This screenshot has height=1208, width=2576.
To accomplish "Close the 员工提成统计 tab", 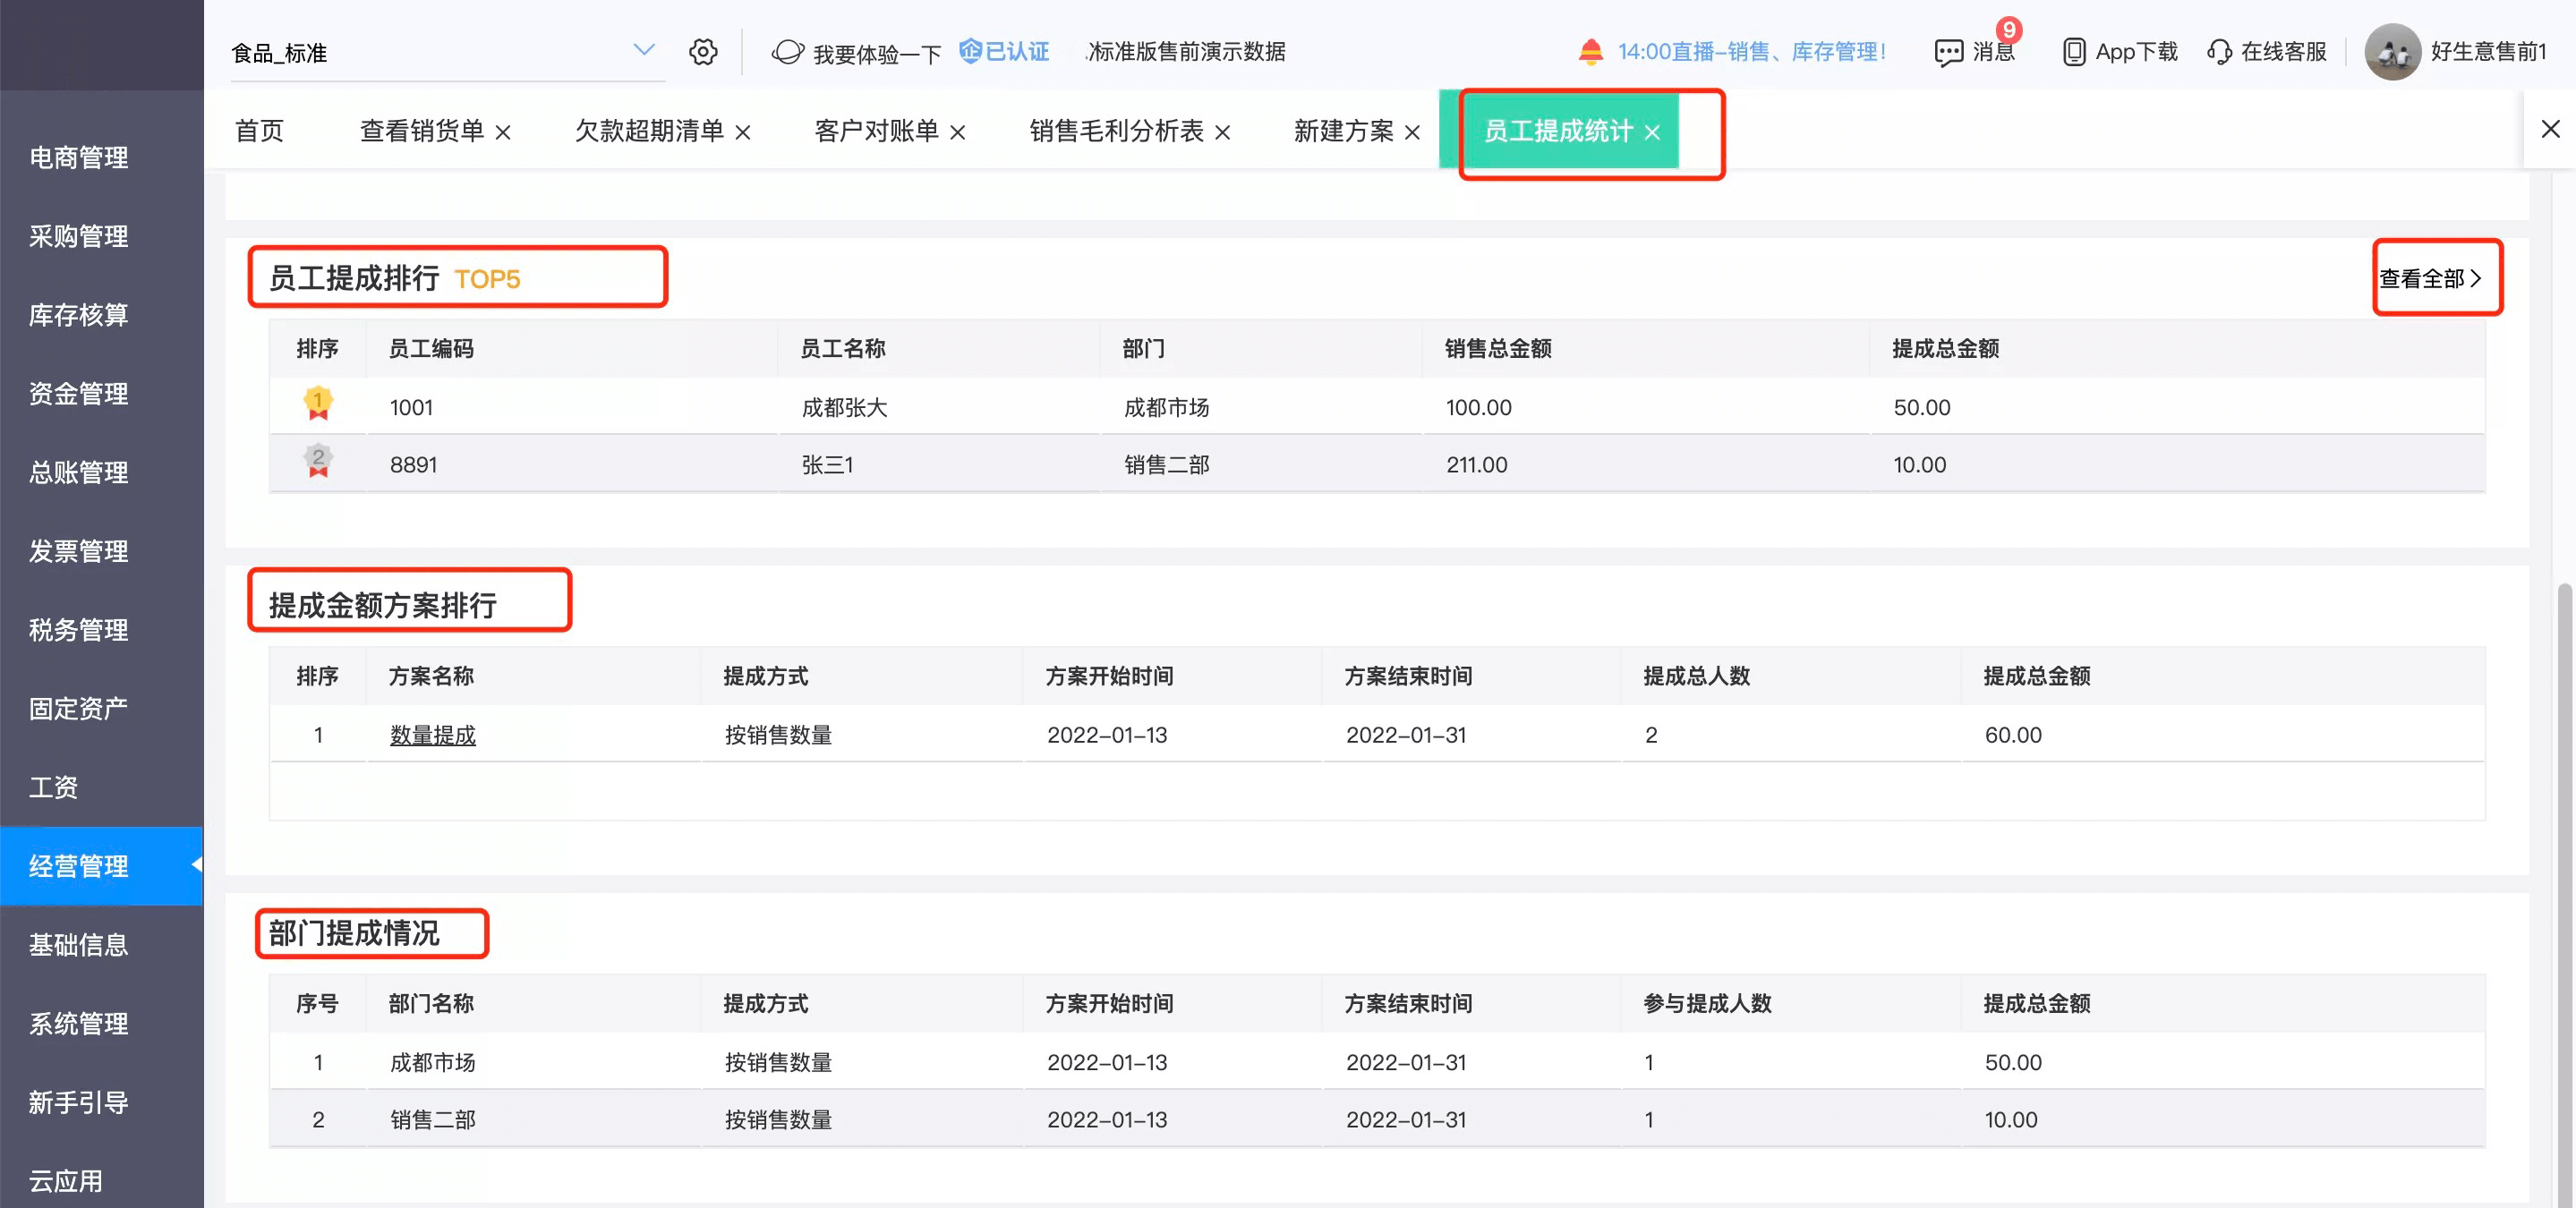I will [x=1652, y=132].
